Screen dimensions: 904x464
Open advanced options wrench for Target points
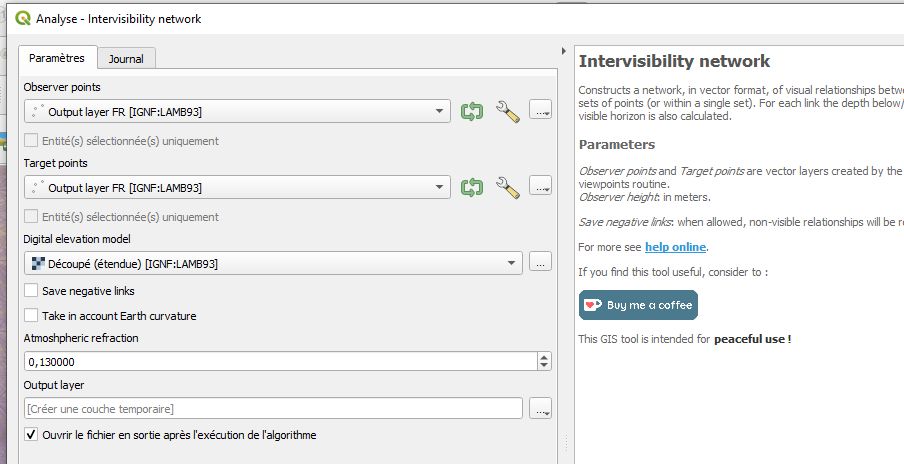(508, 187)
